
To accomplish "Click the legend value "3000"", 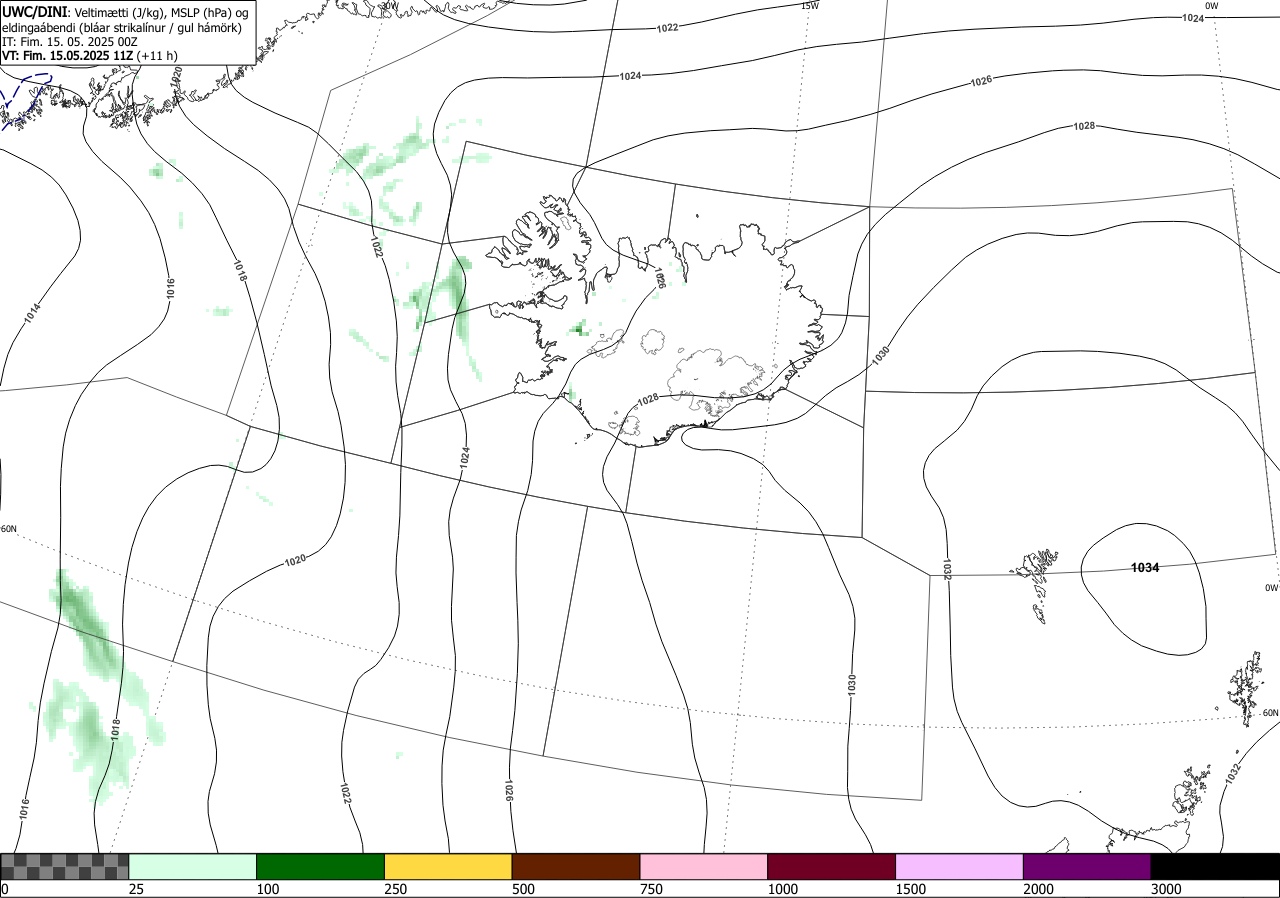I will [x=1166, y=889].
